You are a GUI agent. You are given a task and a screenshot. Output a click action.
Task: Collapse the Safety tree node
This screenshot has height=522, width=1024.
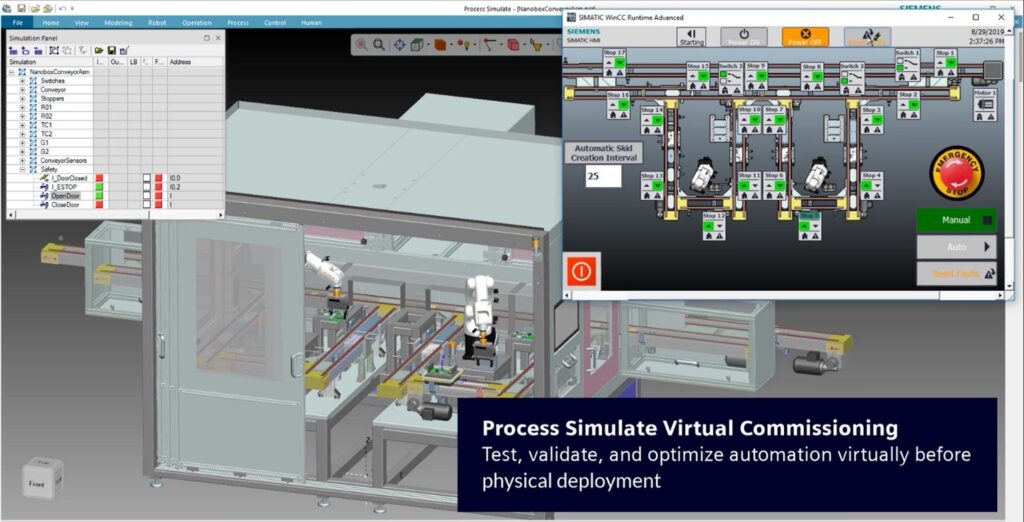tap(22, 169)
